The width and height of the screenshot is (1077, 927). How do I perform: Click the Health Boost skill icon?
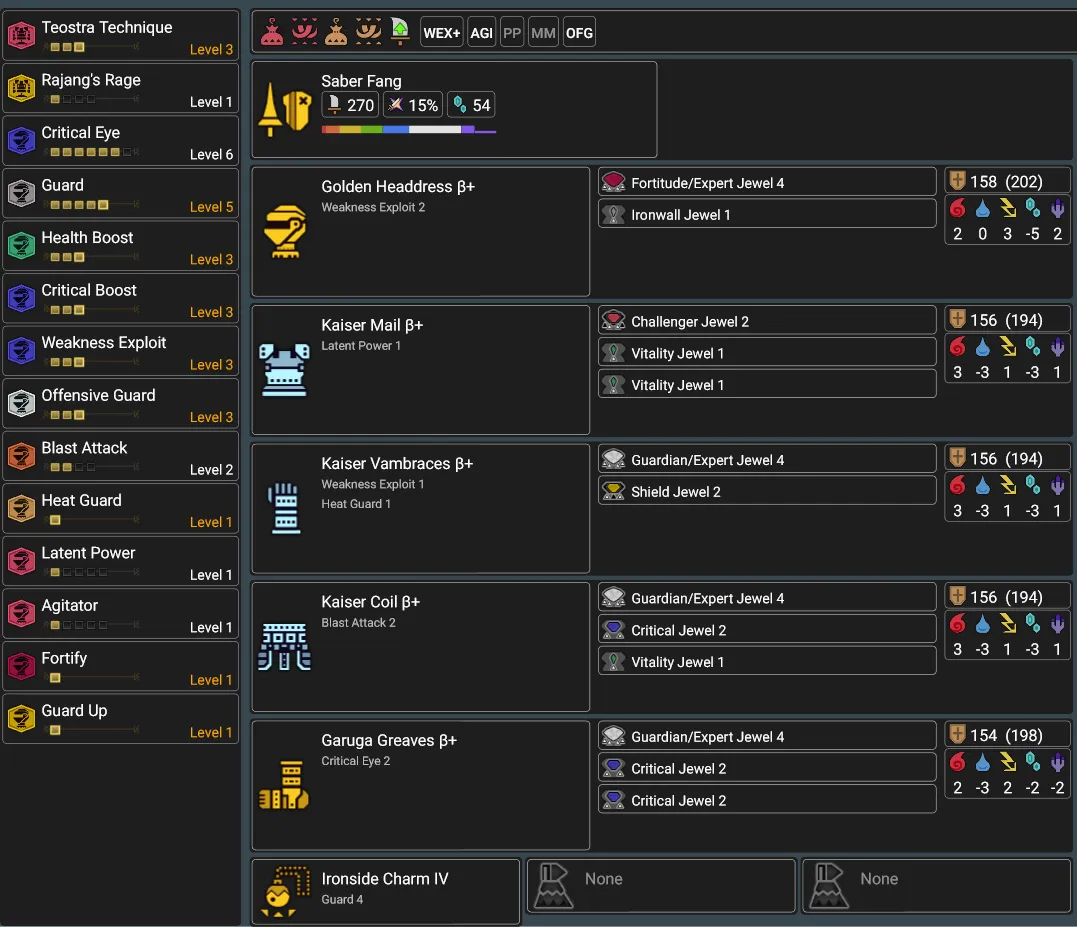point(21,245)
